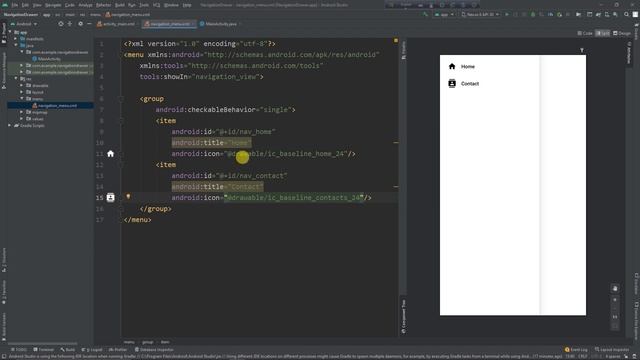Open the TODO tool window button
The image size is (640, 360).
tap(19, 350)
